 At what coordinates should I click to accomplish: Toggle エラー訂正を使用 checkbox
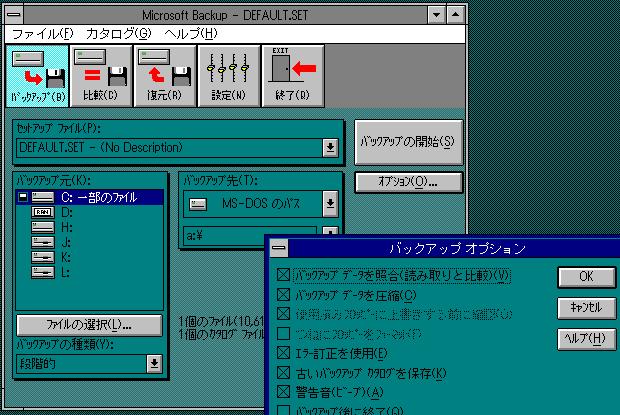click(x=284, y=353)
